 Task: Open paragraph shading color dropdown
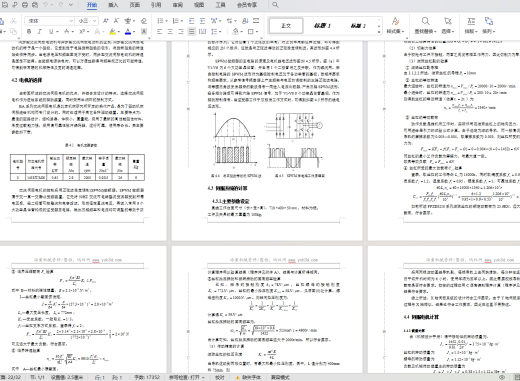tap(241, 32)
